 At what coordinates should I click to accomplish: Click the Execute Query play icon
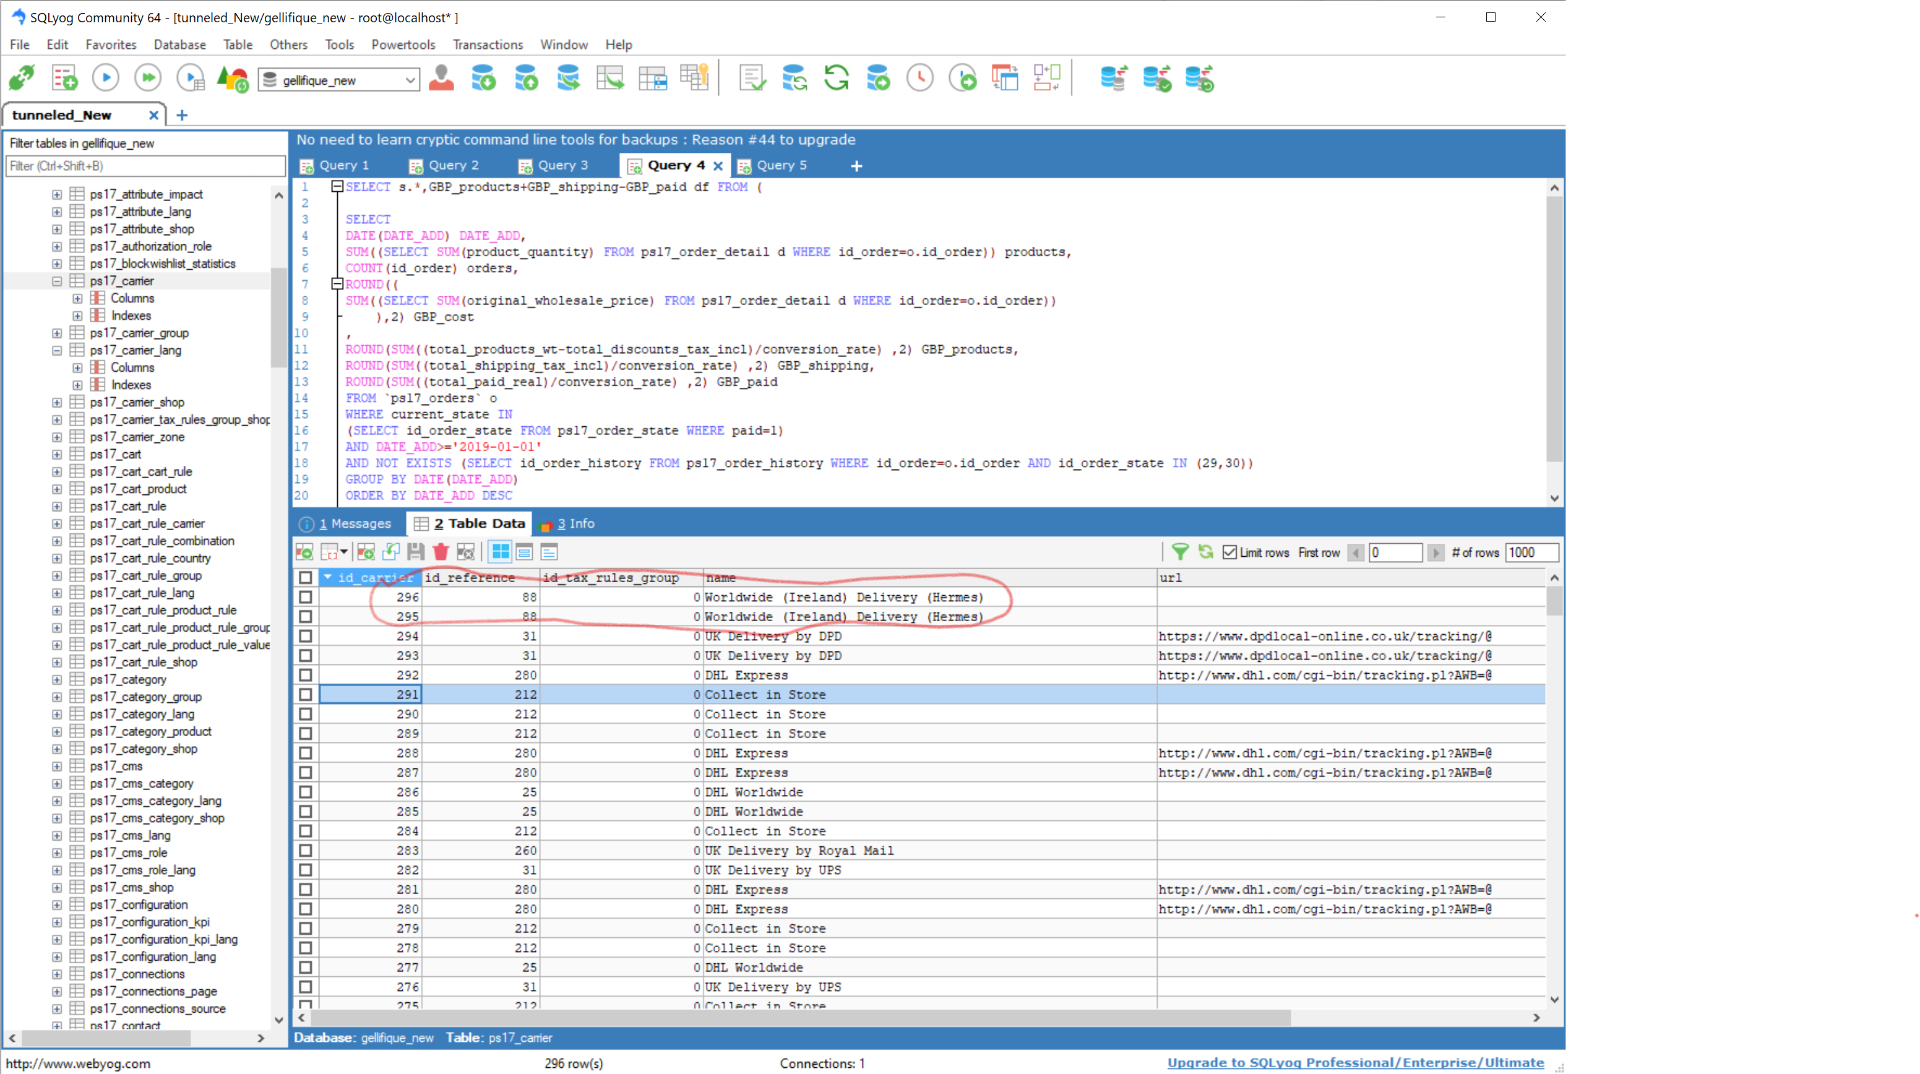pos(105,78)
